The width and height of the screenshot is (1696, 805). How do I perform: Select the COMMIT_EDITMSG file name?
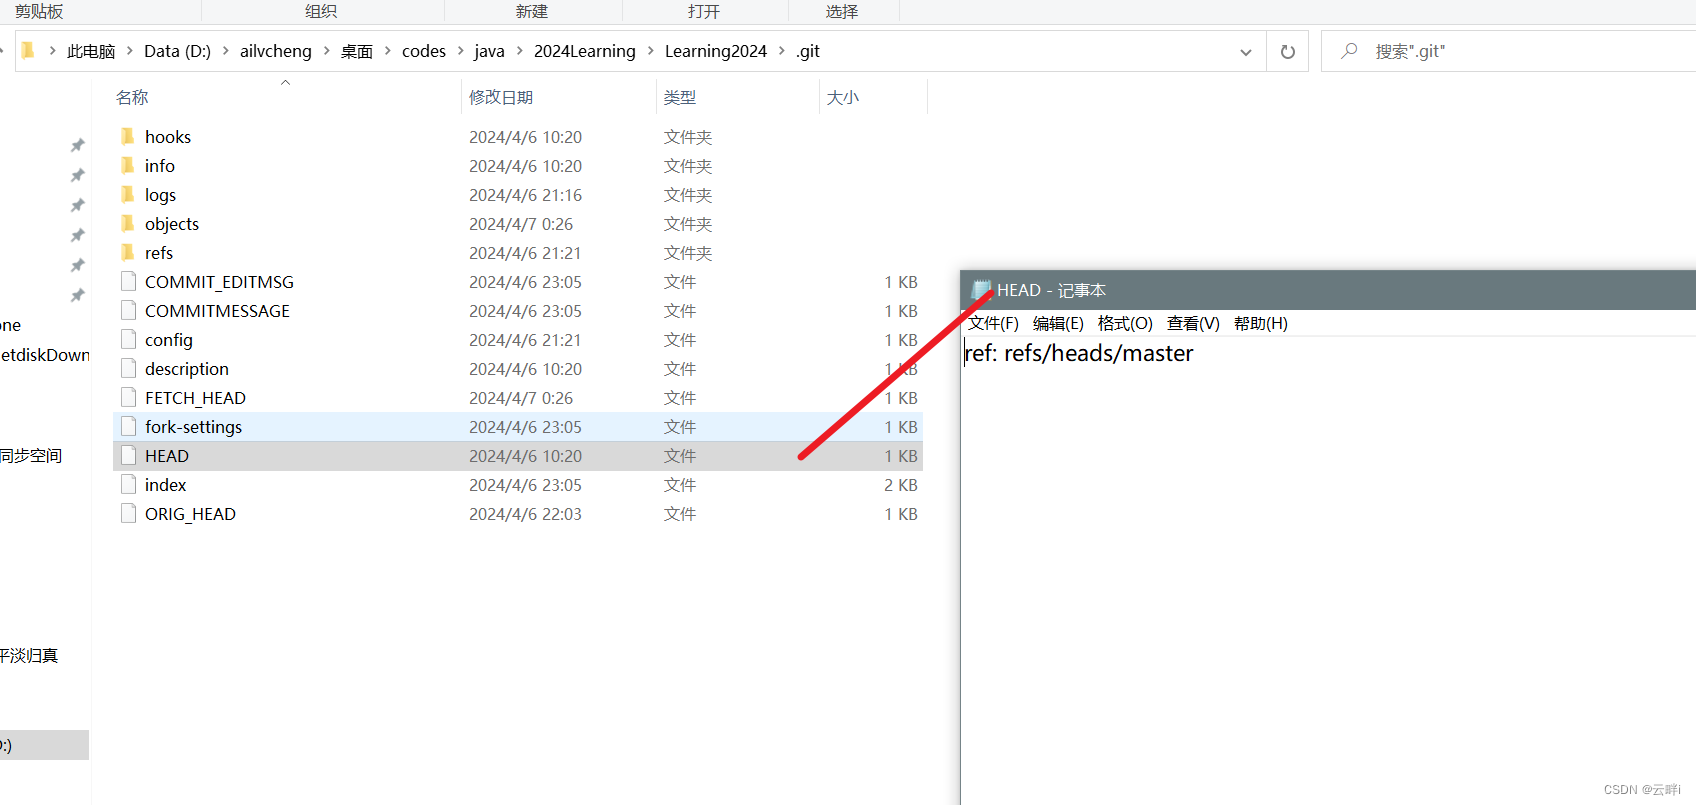(x=219, y=282)
